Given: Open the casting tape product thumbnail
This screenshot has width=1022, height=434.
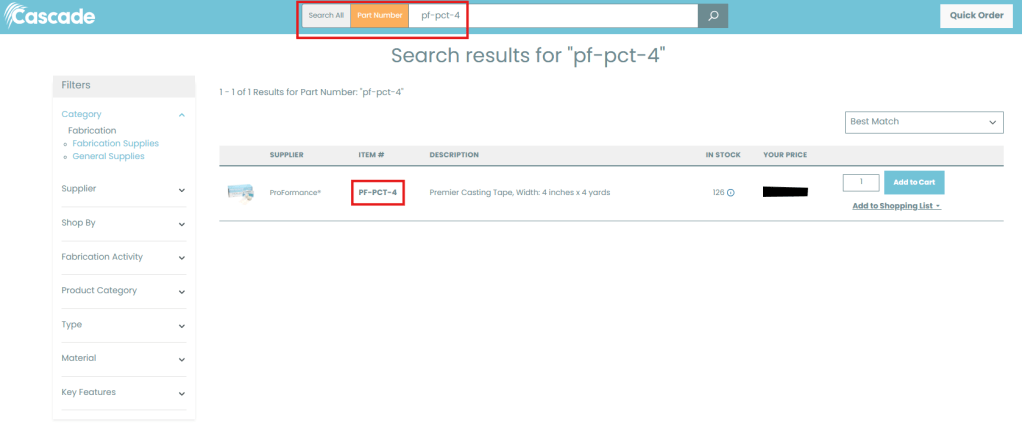Looking at the screenshot, I should [x=241, y=192].
